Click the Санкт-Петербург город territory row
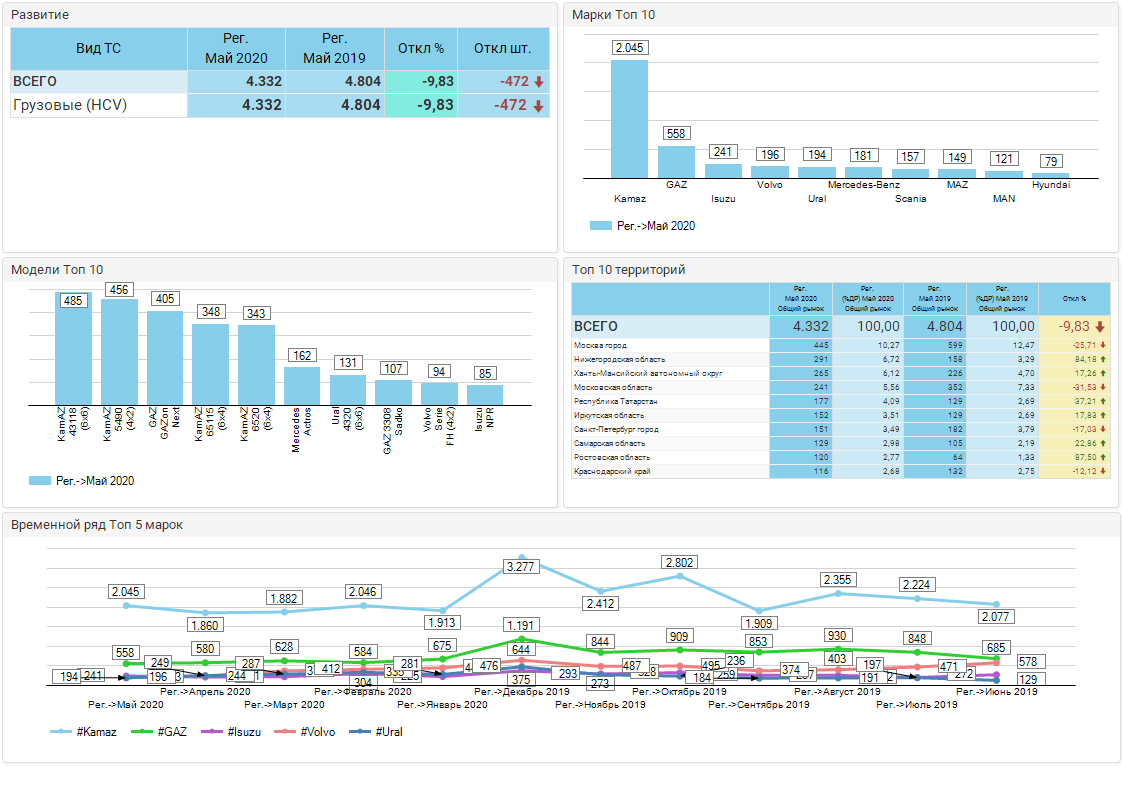 (x=841, y=429)
